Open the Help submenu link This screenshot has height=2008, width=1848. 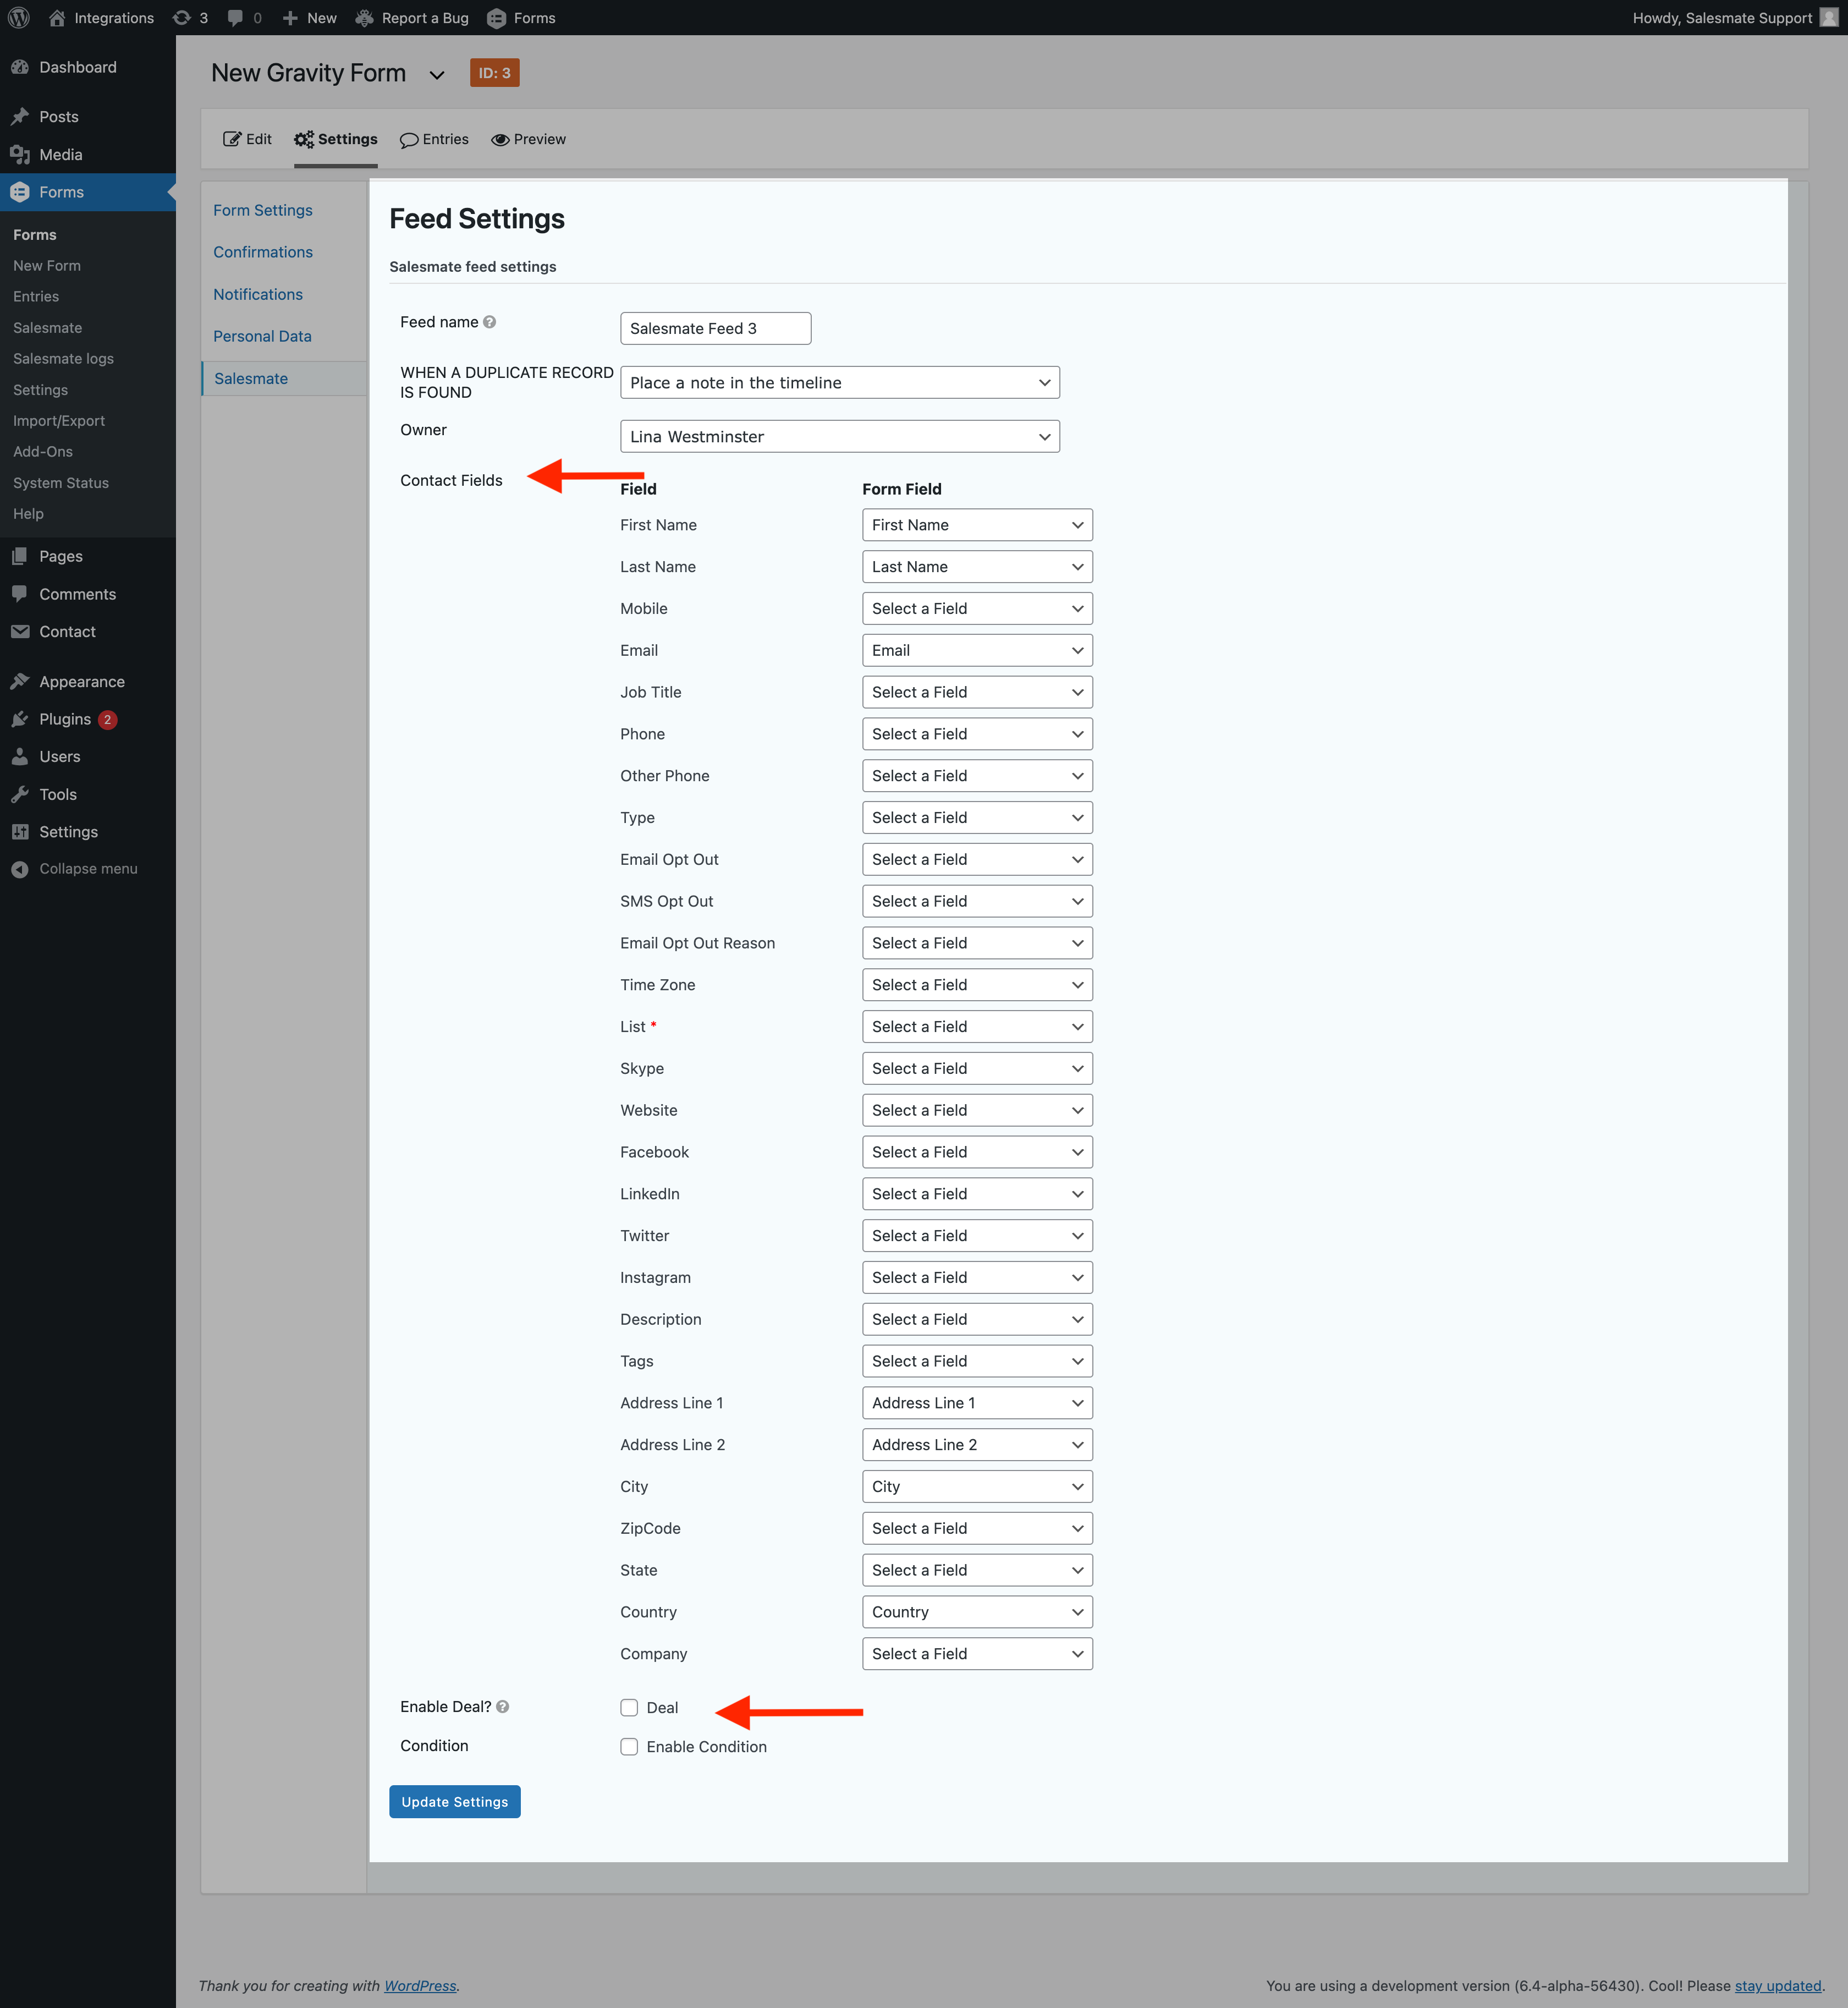click(x=28, y=513)
